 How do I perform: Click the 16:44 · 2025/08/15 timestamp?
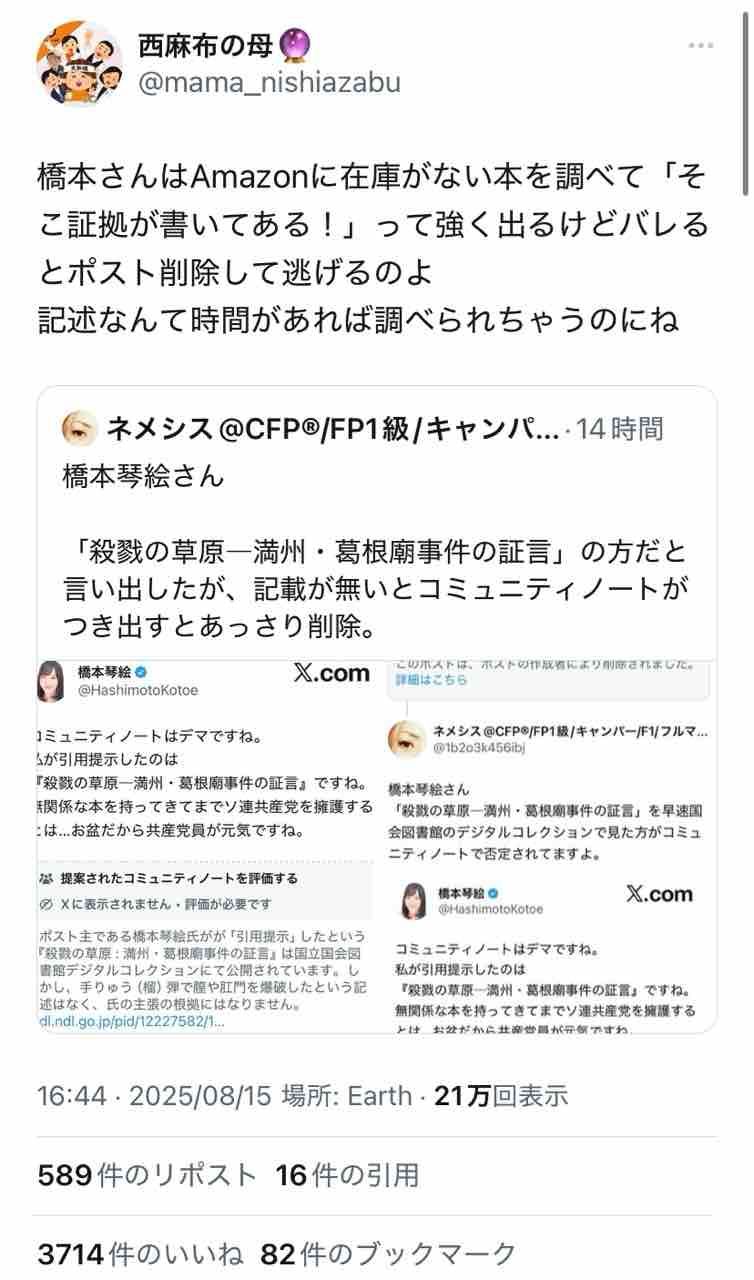(x=155, y=1095)
